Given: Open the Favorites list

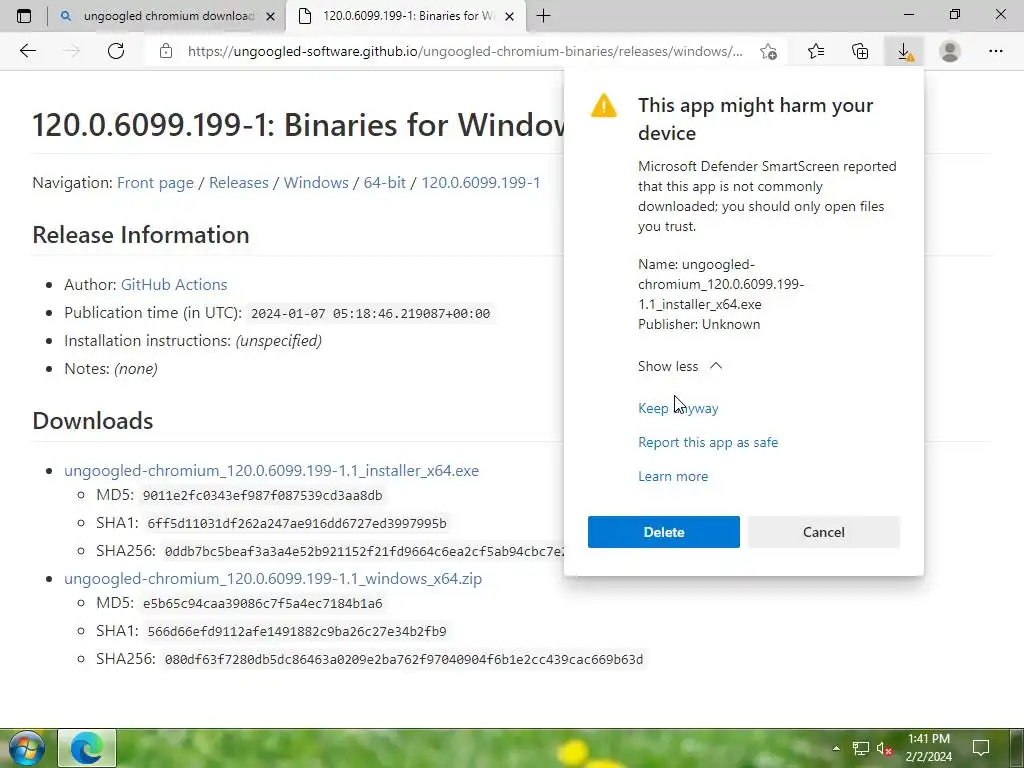Looking at the screenshot, I should (816, 51).
